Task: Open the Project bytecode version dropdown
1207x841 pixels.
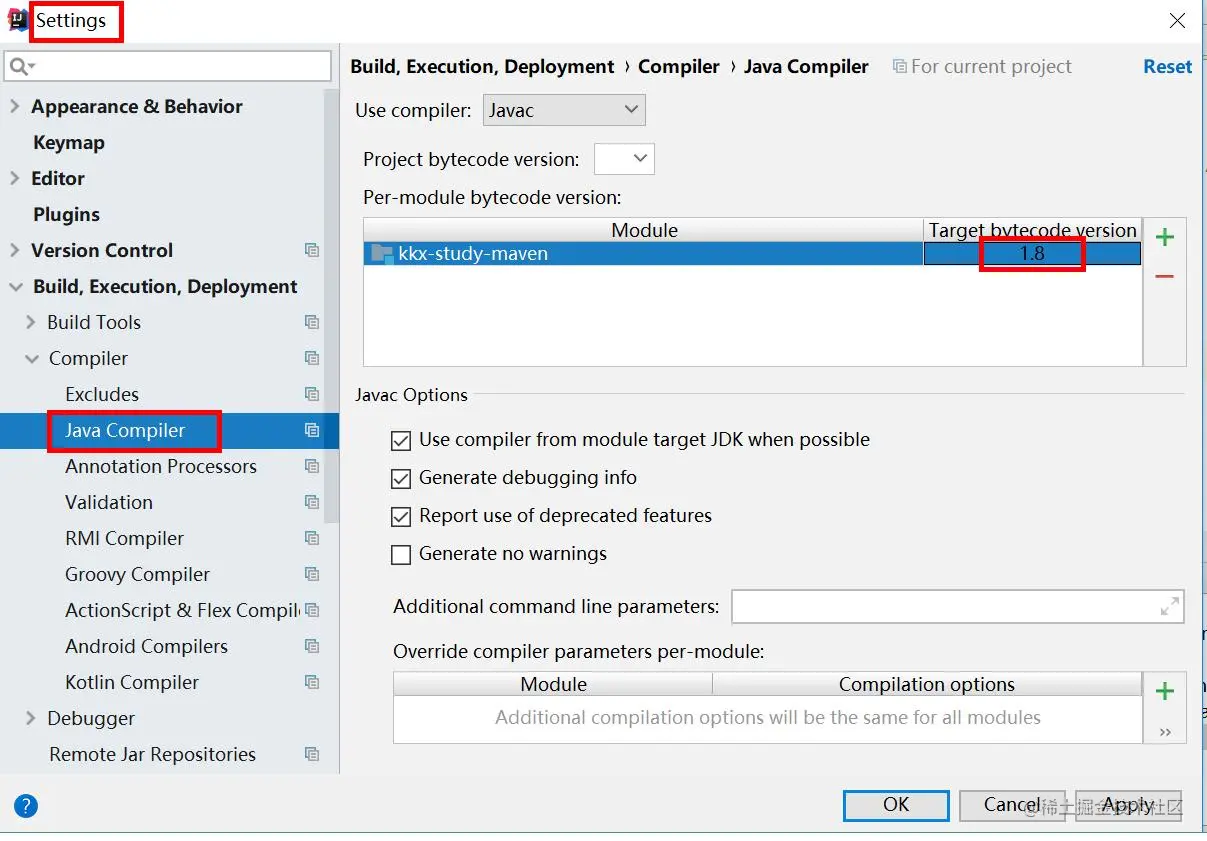Action: point(625,159)
